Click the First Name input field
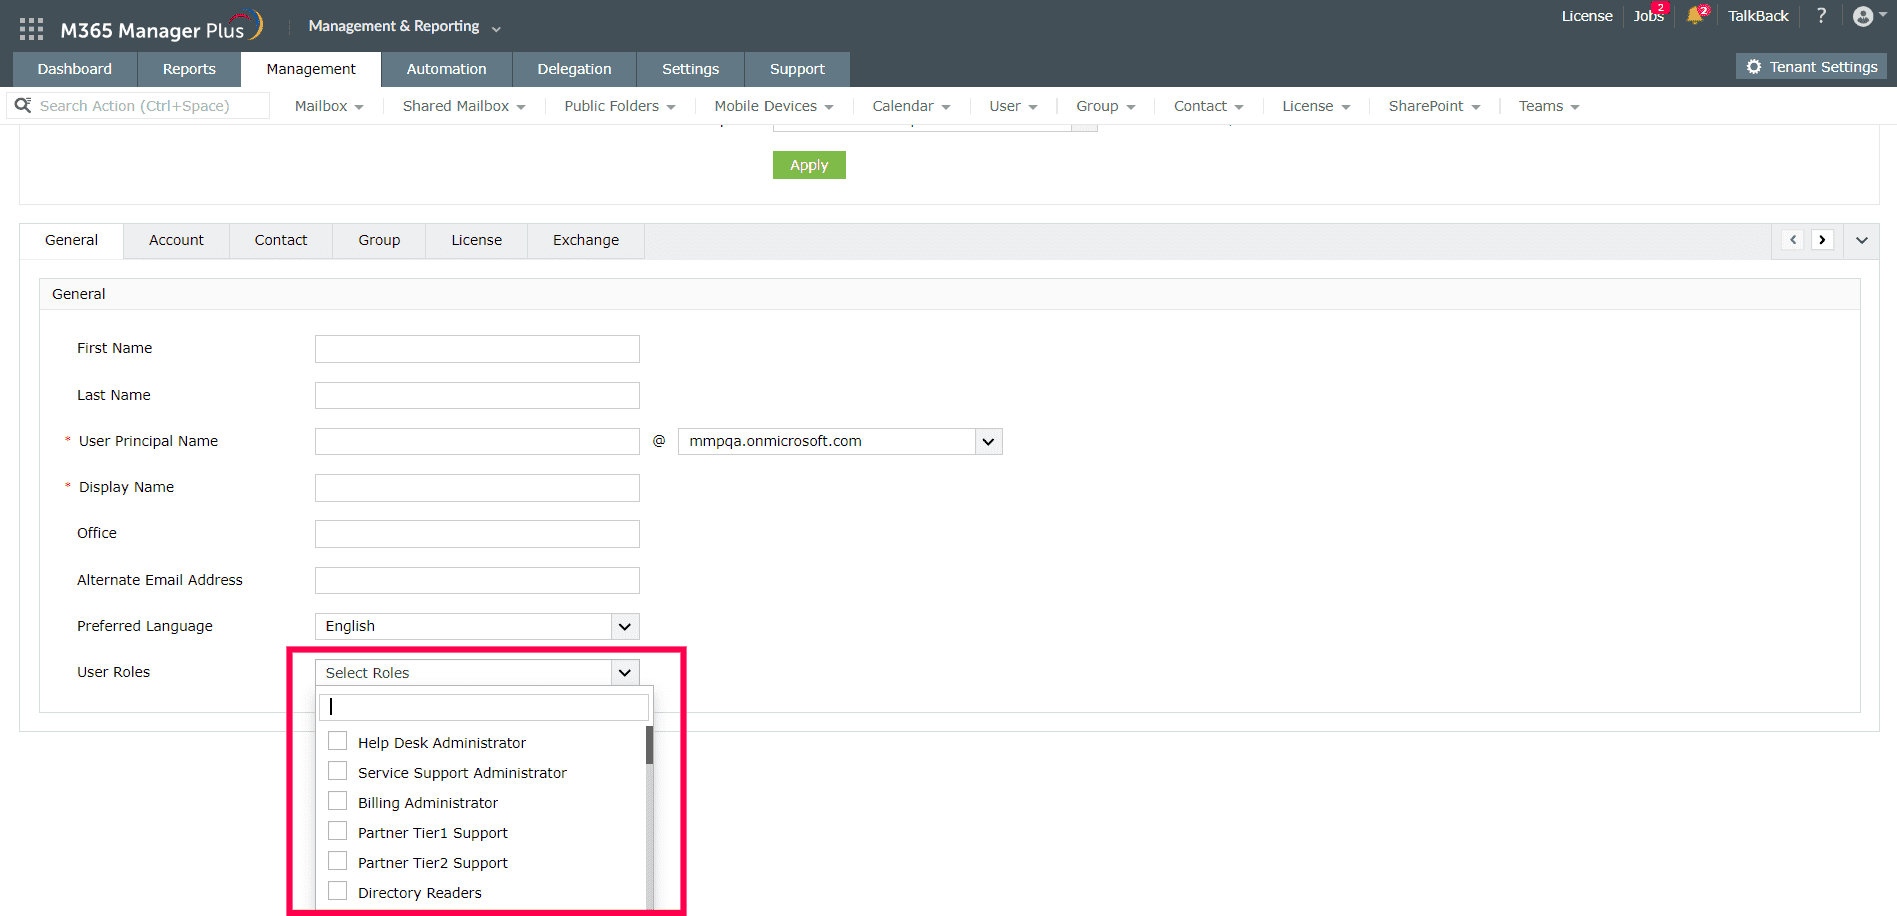This screenshot has width=1897, height=916. pos(477,349)
